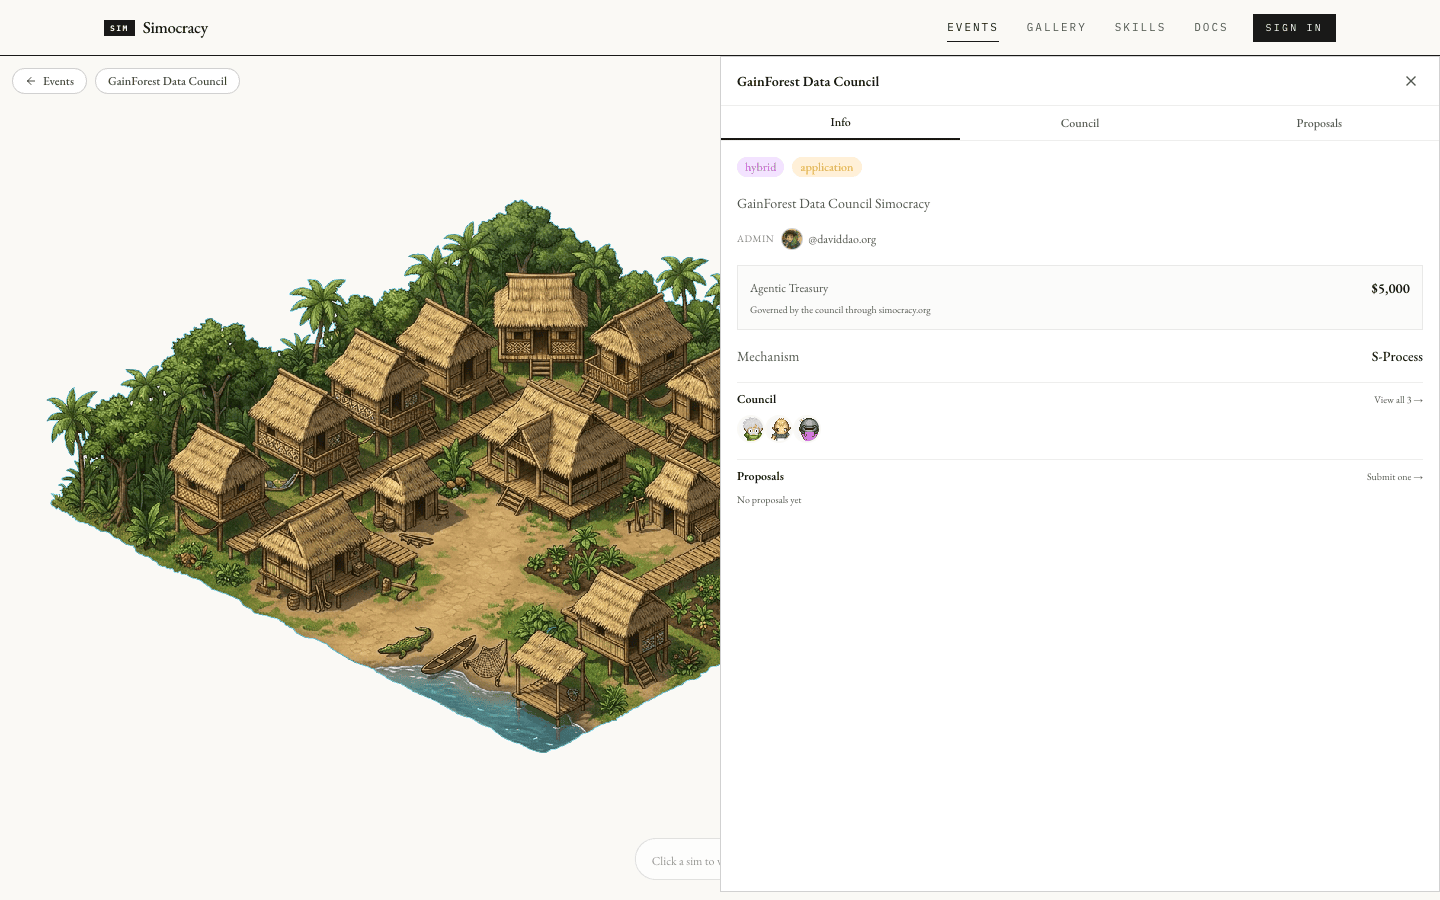This screenshot has width=1440, height=900.
Task: Open the GALLERY nav item
Action: pyautogui.click(x=1056, y=28)
